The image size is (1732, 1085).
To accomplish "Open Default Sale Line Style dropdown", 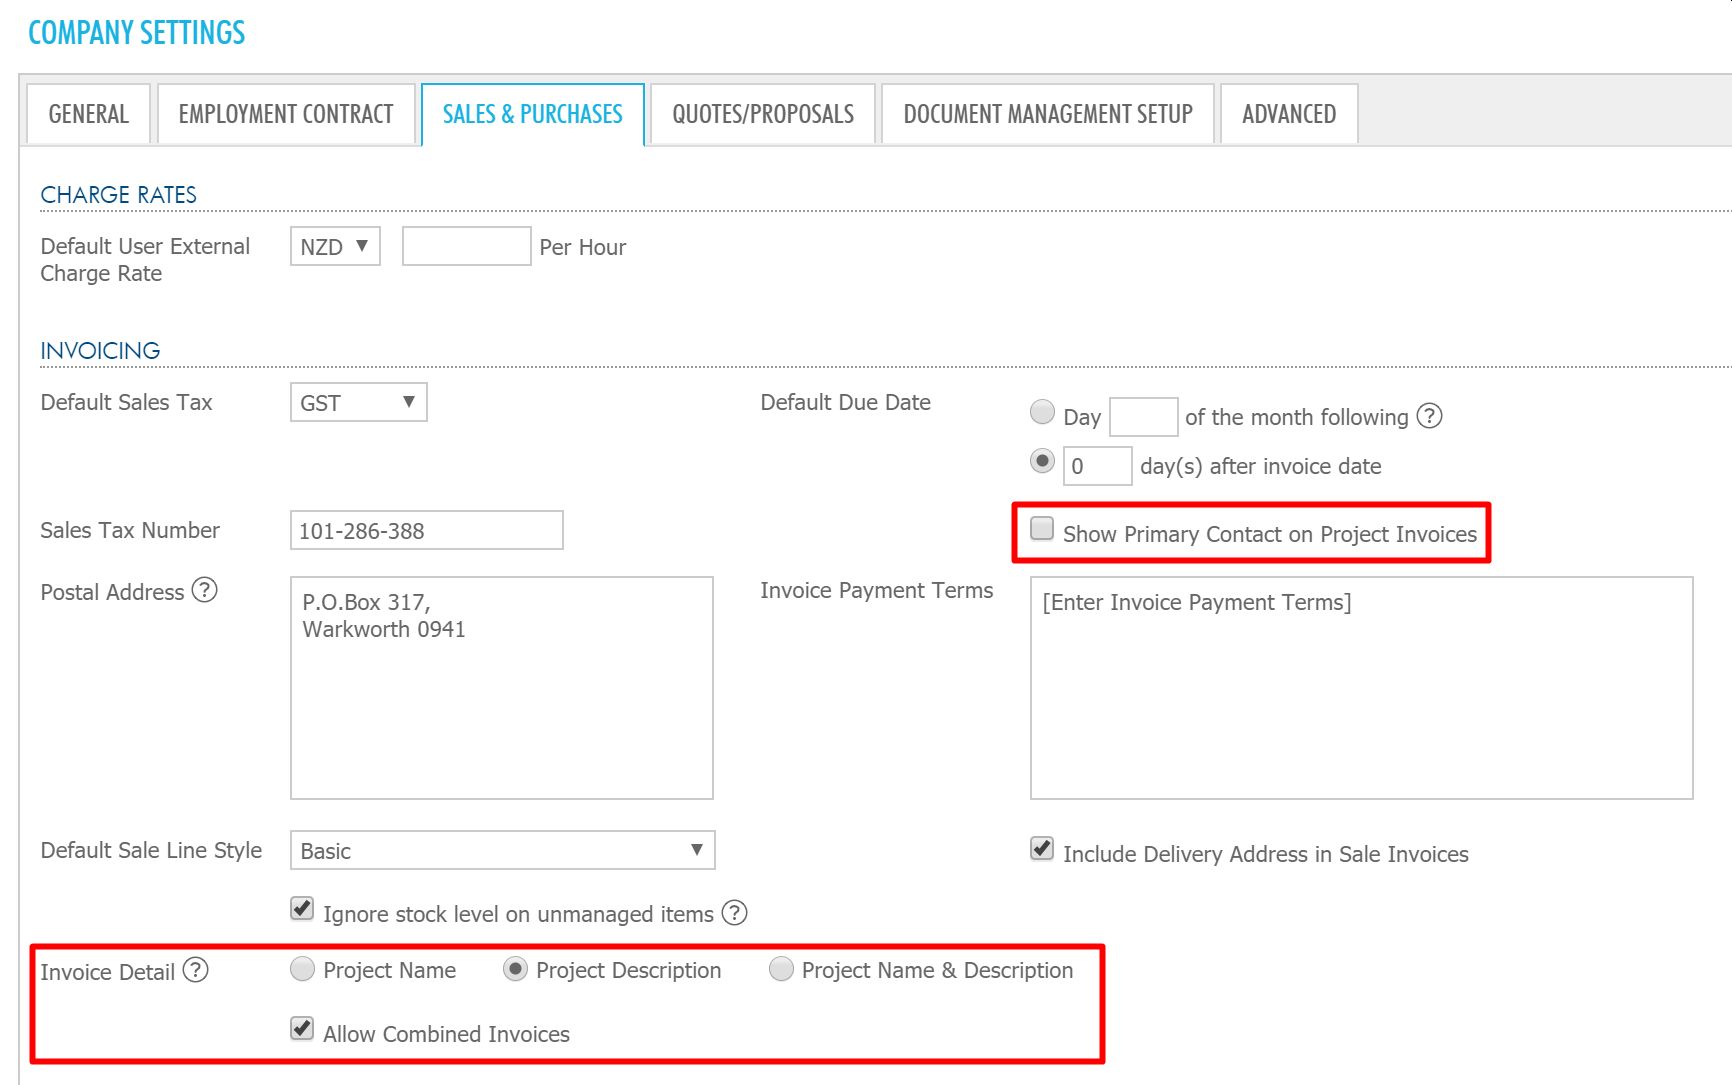I will [x=502, y=851].
